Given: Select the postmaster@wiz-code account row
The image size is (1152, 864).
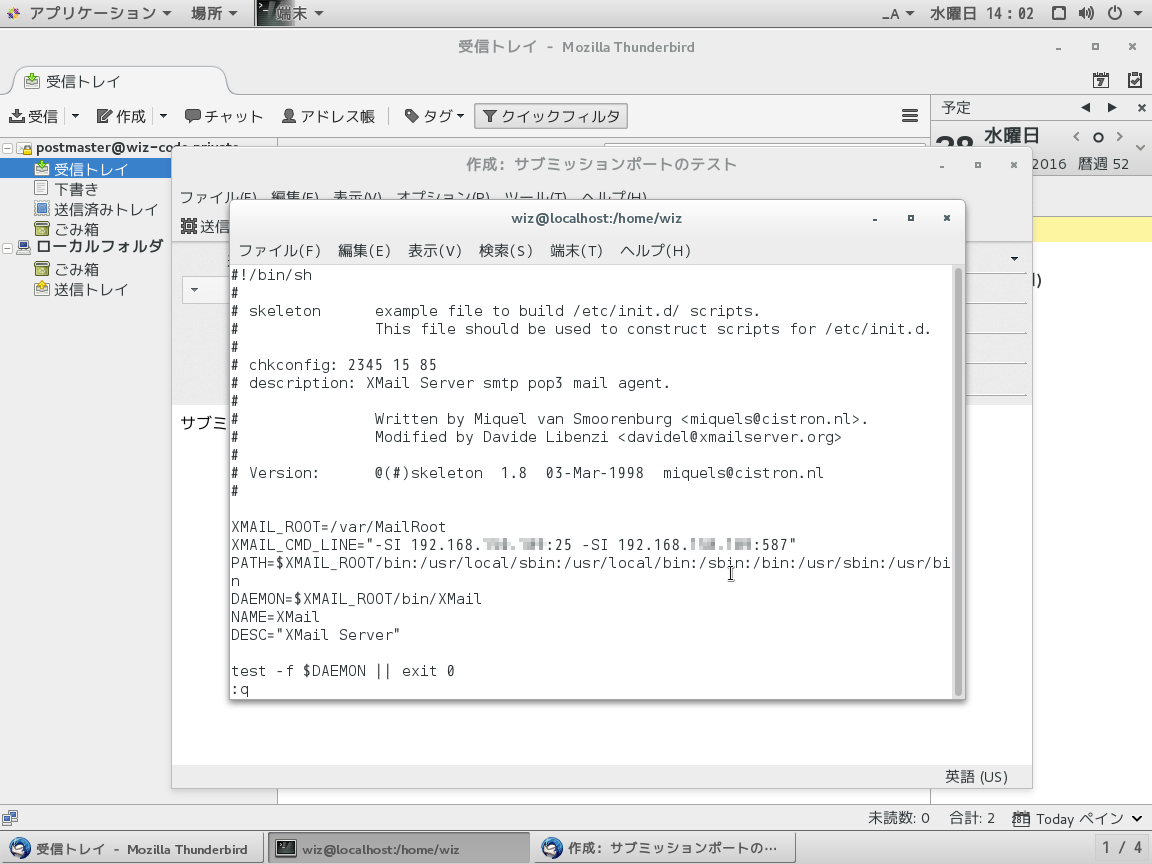Looking at the screenshot, I should pyautogui.click(x=137, y=148).
